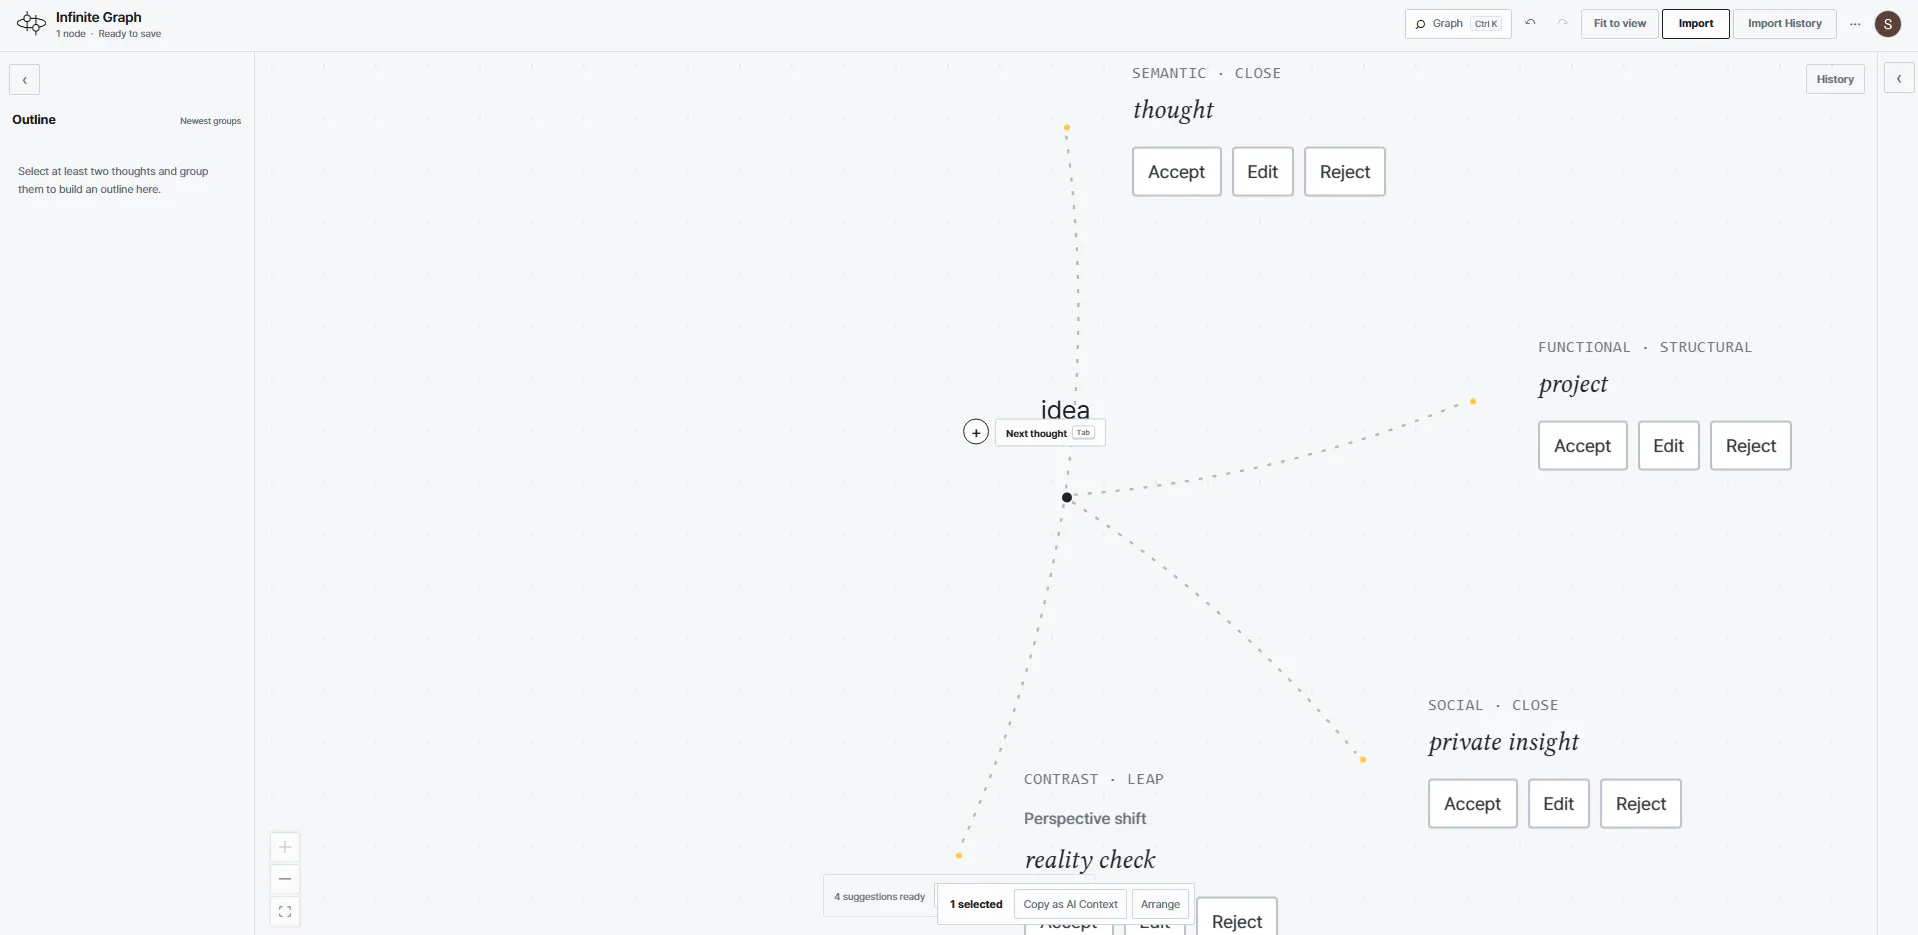Open the Newest groups sort option
Image resolution: width=1918 pixels, height=935 pixels.
(x=210, y=121)
